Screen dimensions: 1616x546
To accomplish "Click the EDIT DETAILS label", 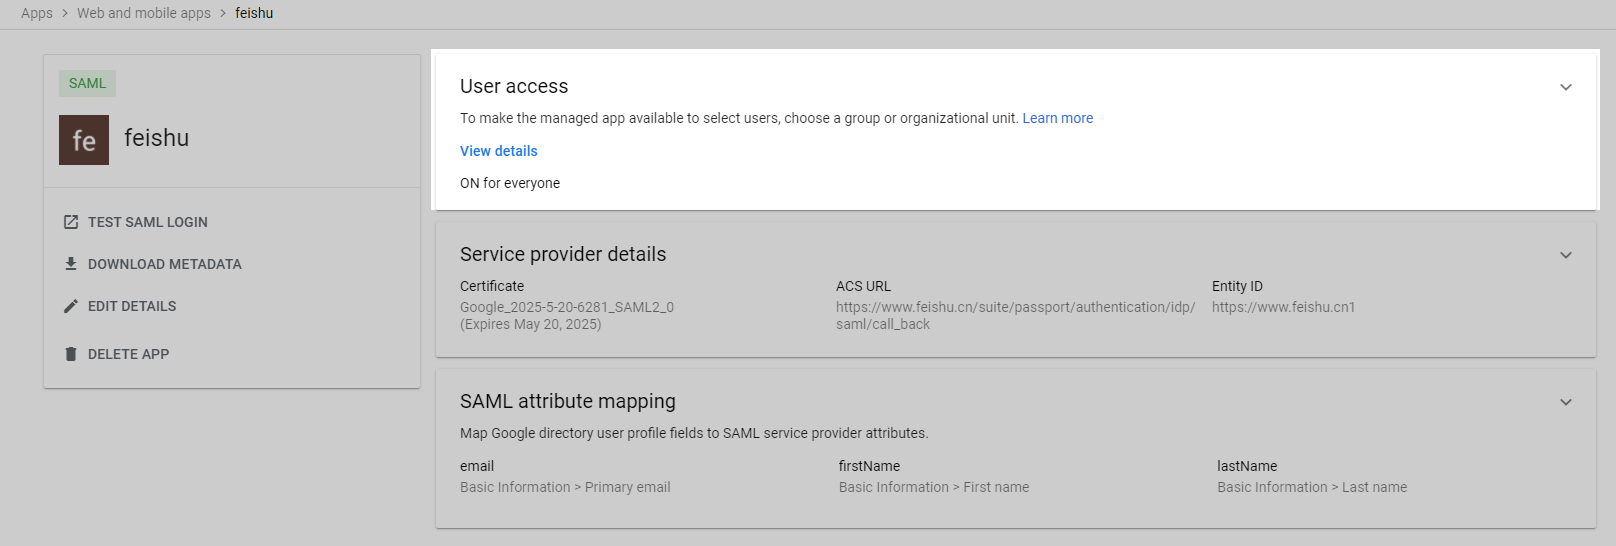I will point(132,306).
